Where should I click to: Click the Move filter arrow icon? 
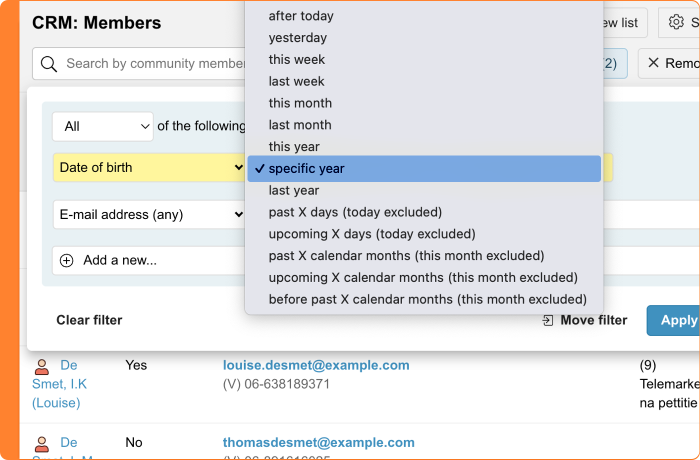coord(547,320)
